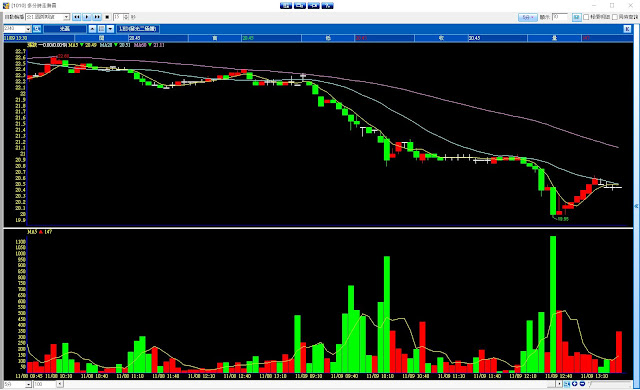
Task: Click the second blue title-bar toolbar icon
Action: 300,6
